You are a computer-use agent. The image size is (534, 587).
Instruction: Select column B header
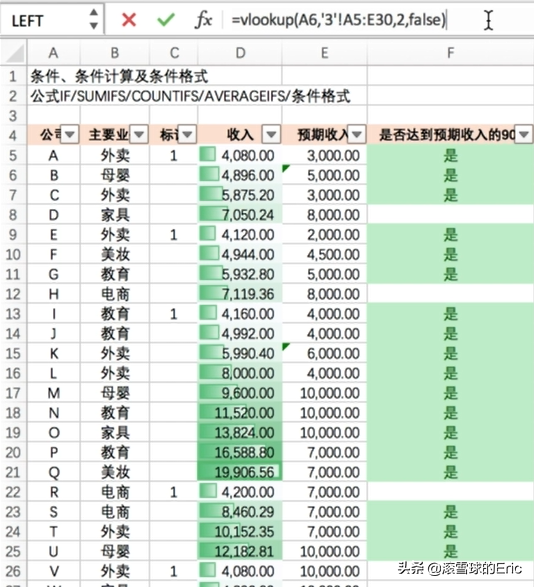[115, 53]
